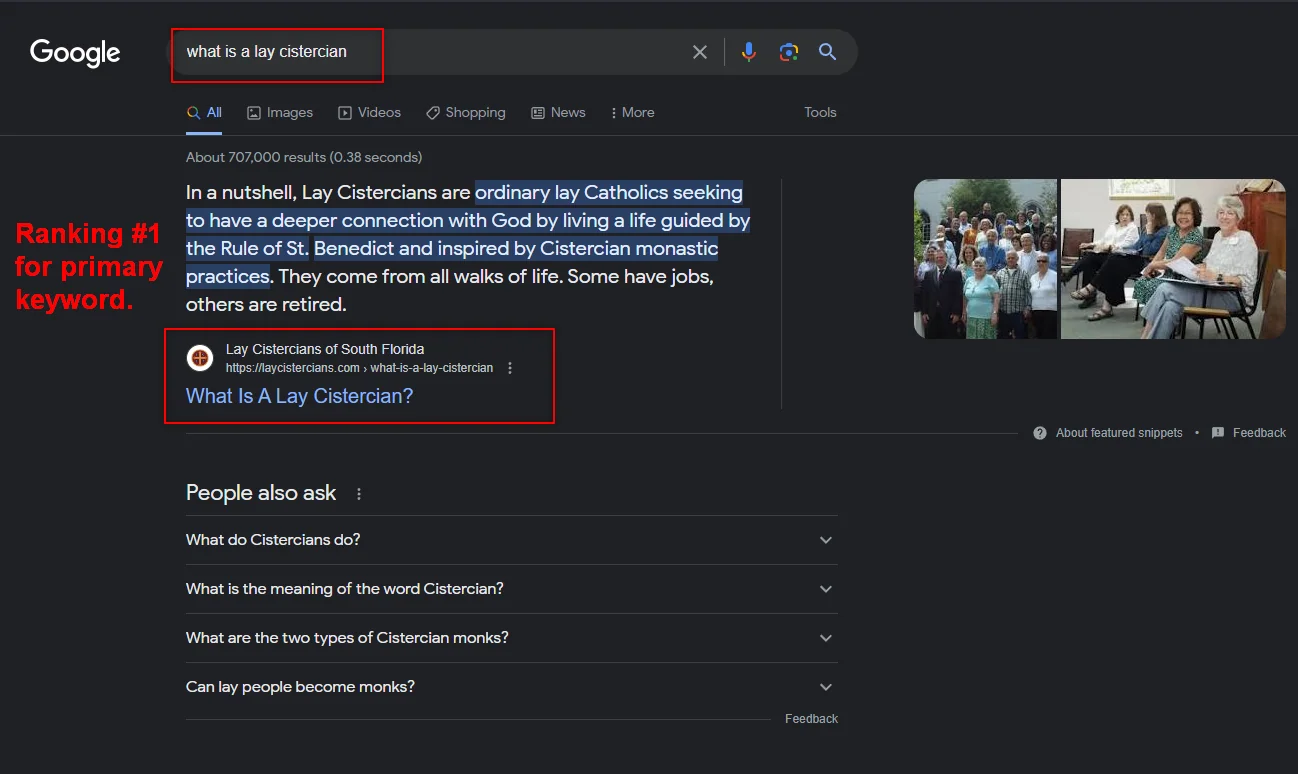Screen dimensions: 1298x774
Task: Click Feedback link below People also ask
Action: 811,719
